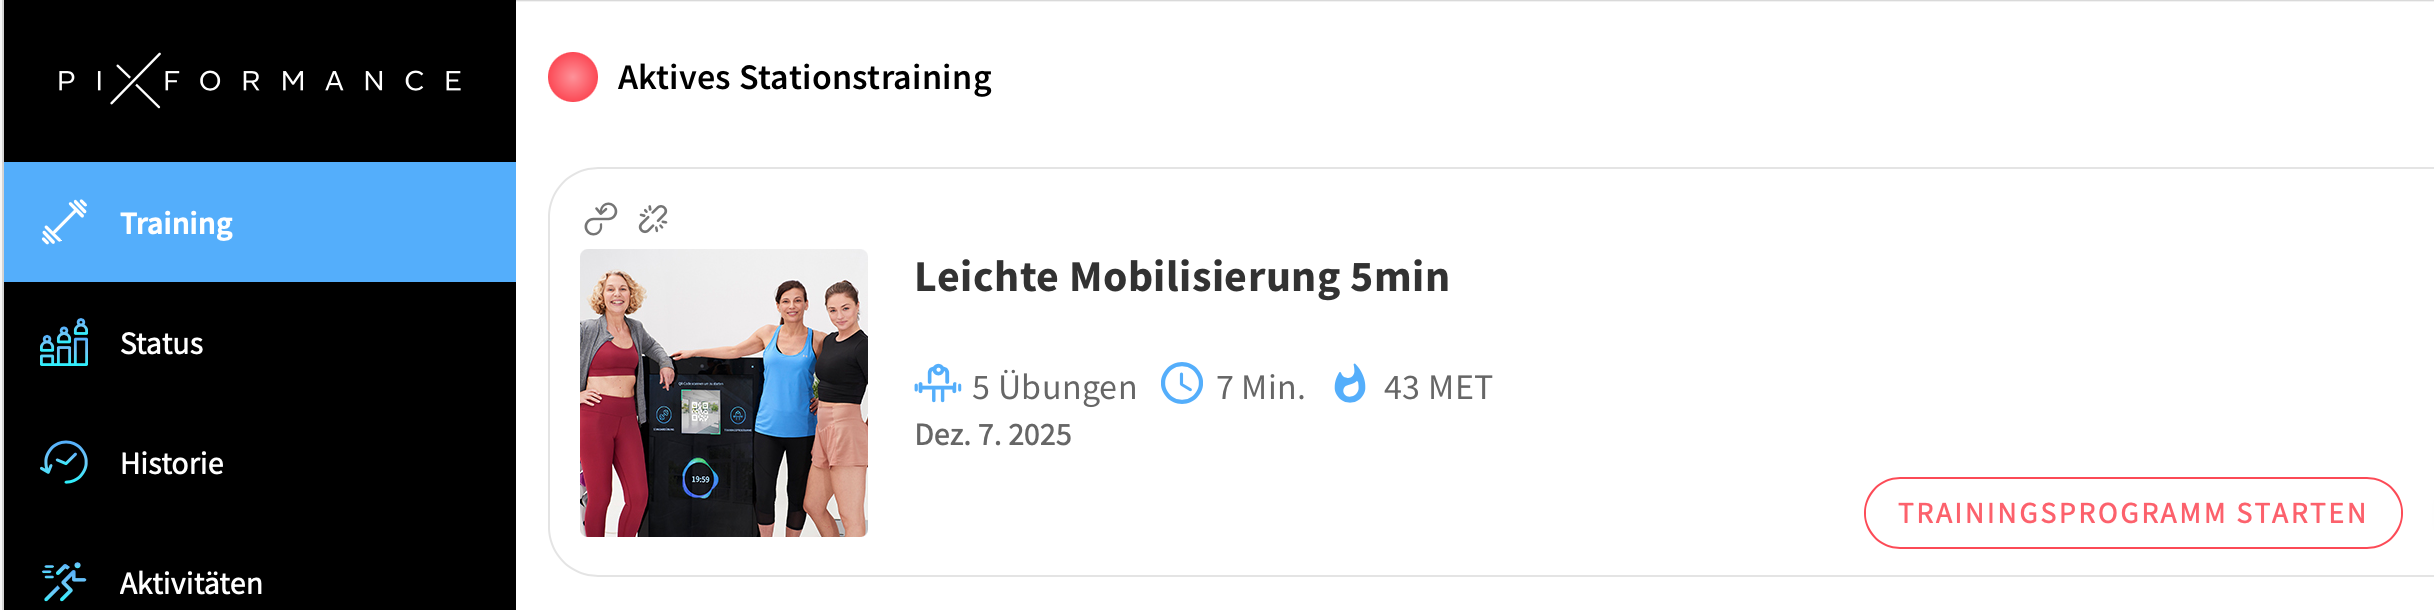Click the Status bar-chart people icon
This screenshot has width=2434, height=610.
(64, 343)
